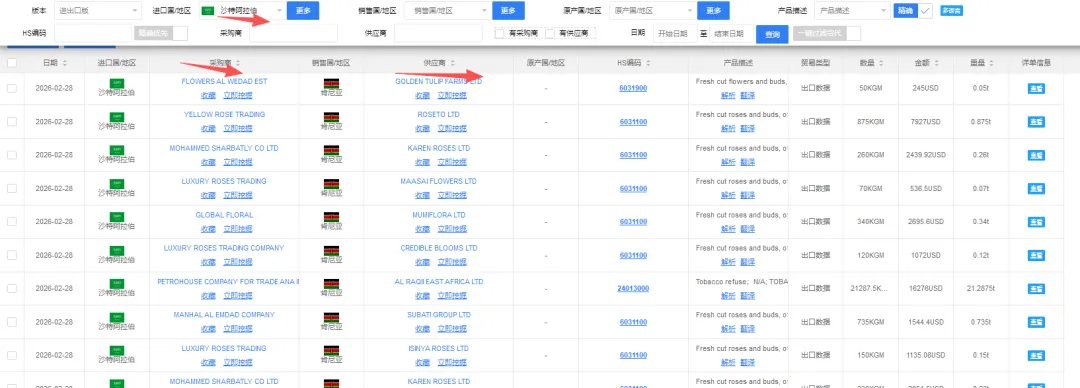Image resolution: width=1080 pixels, height=388 pixels.
Task: Click 翻译 in Fresh cut flowers row
Action: 747,95
